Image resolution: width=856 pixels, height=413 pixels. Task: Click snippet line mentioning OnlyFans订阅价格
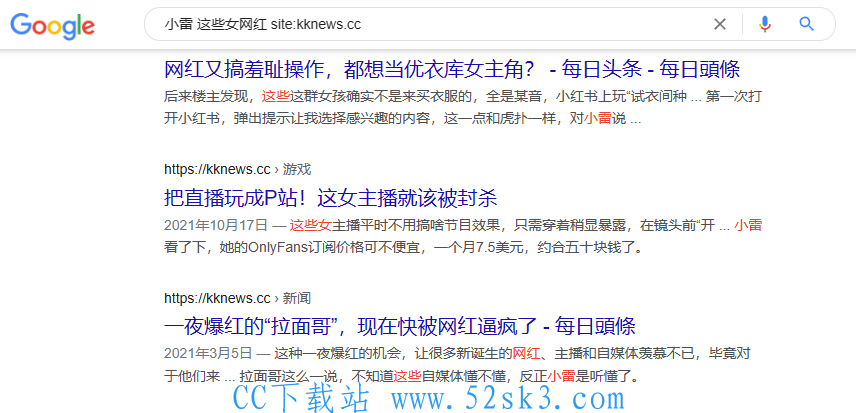(403, 248)
